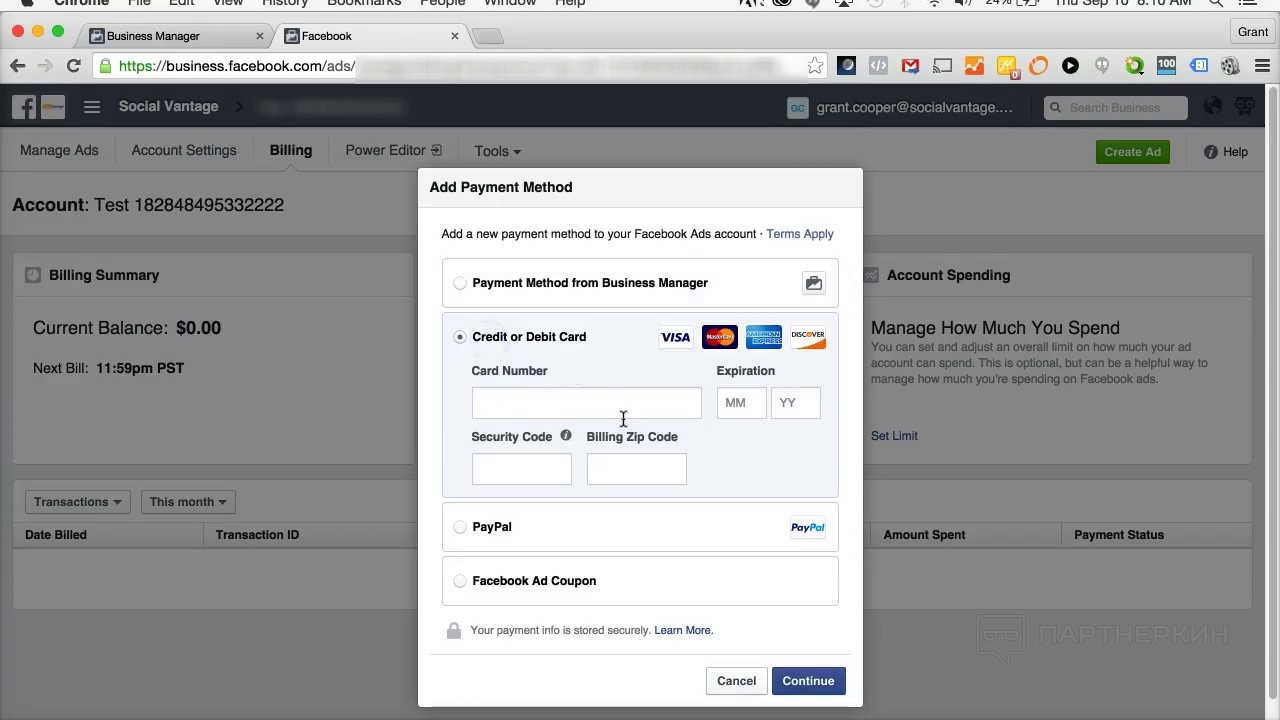This screenshot has width=1280, height=720.
Task: Click the PayPal logo in dialog
Action: (x=808, y=527)
